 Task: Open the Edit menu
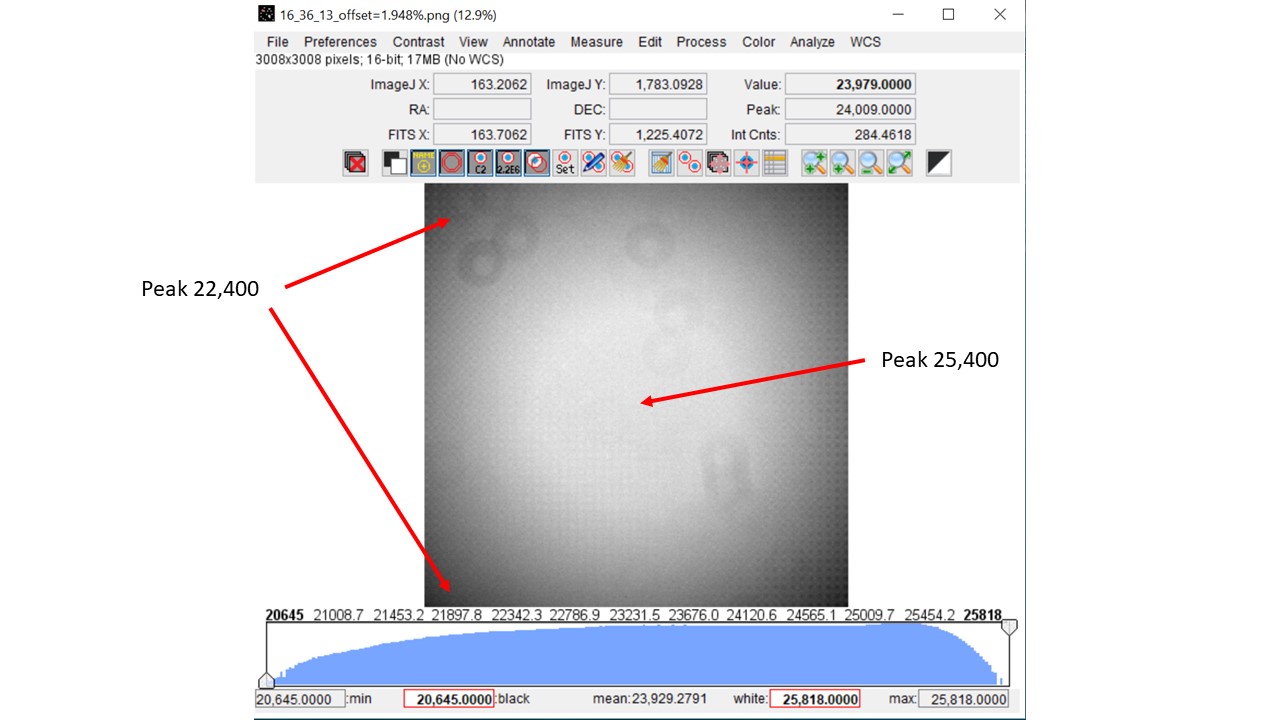pyautogui.click(x=650, y=42)
